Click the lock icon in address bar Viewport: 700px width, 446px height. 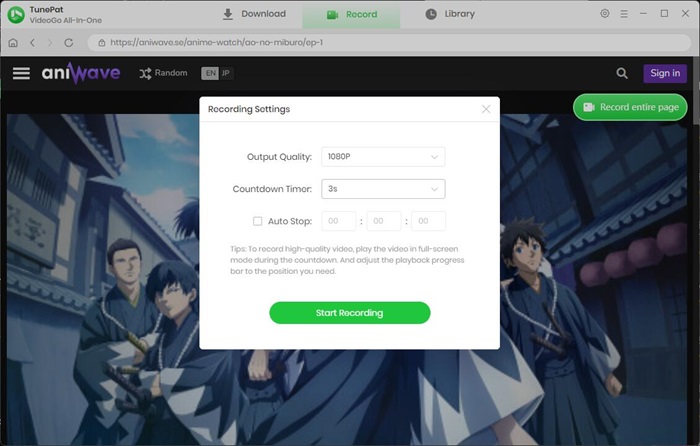(102, 43)
